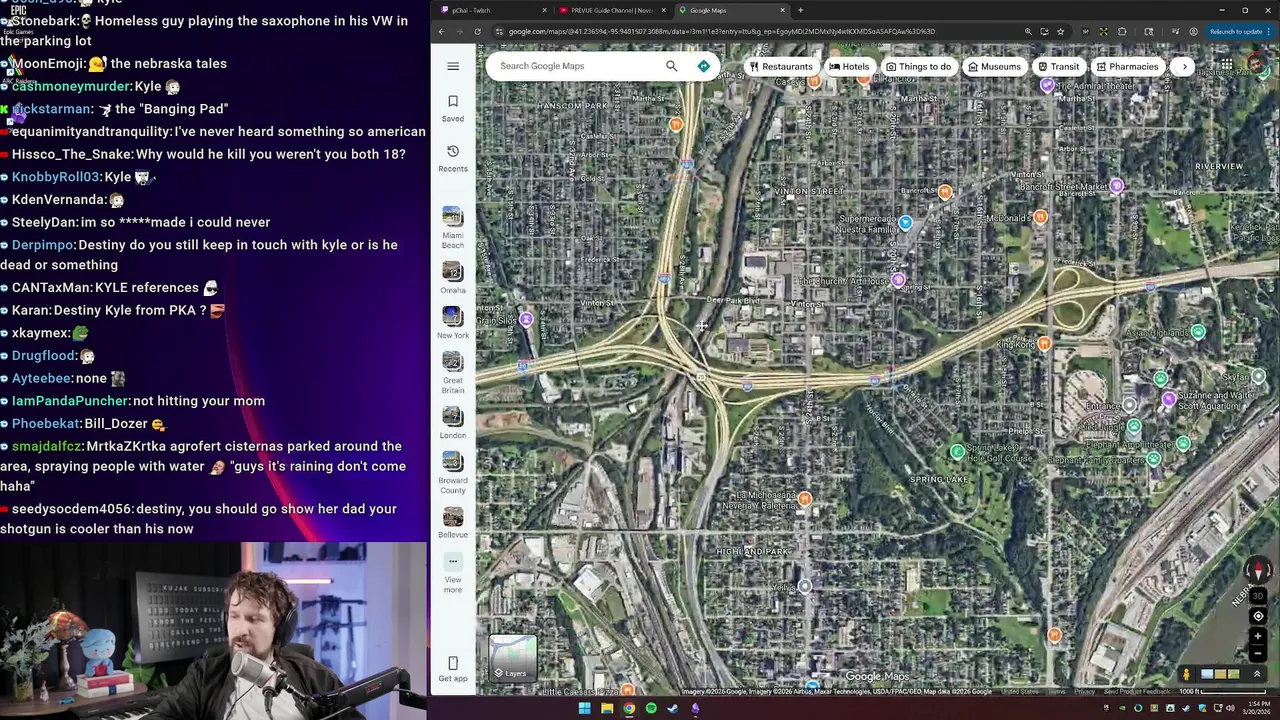Image resolution: width=1280 pixels, height=720 pixels.
Task: Filter map by Hotels
Action: [849, 66]
